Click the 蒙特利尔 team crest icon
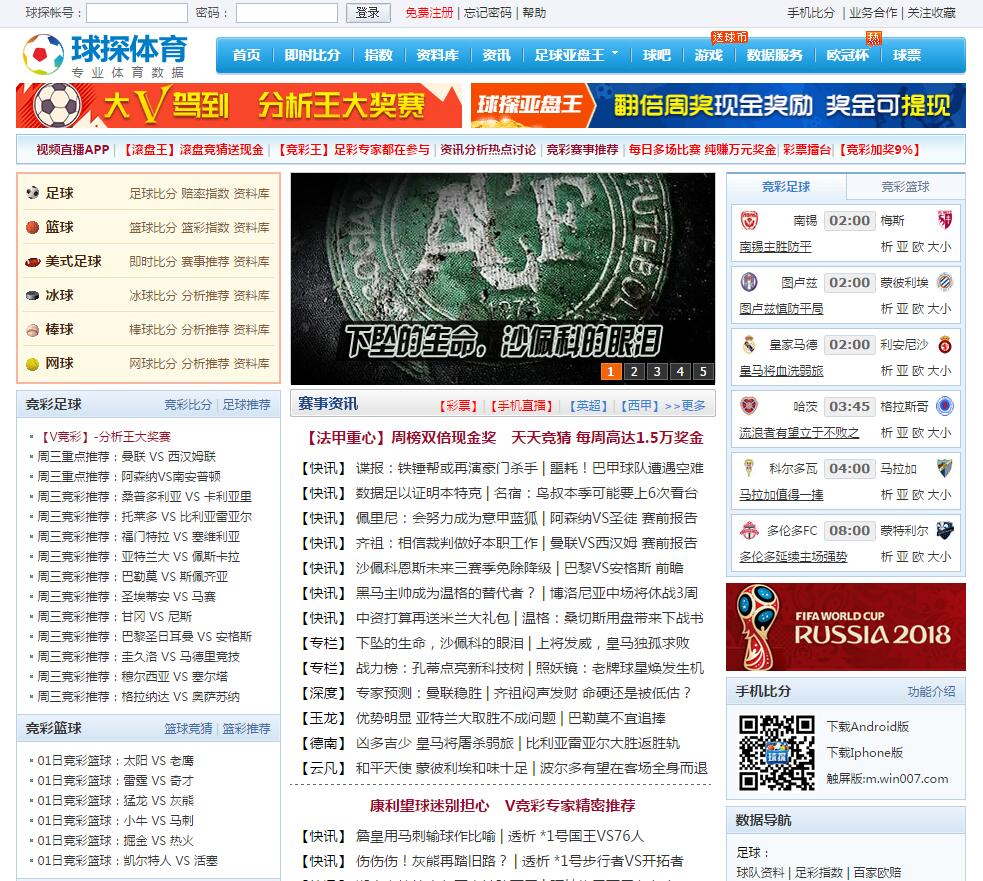 [945, 530]
